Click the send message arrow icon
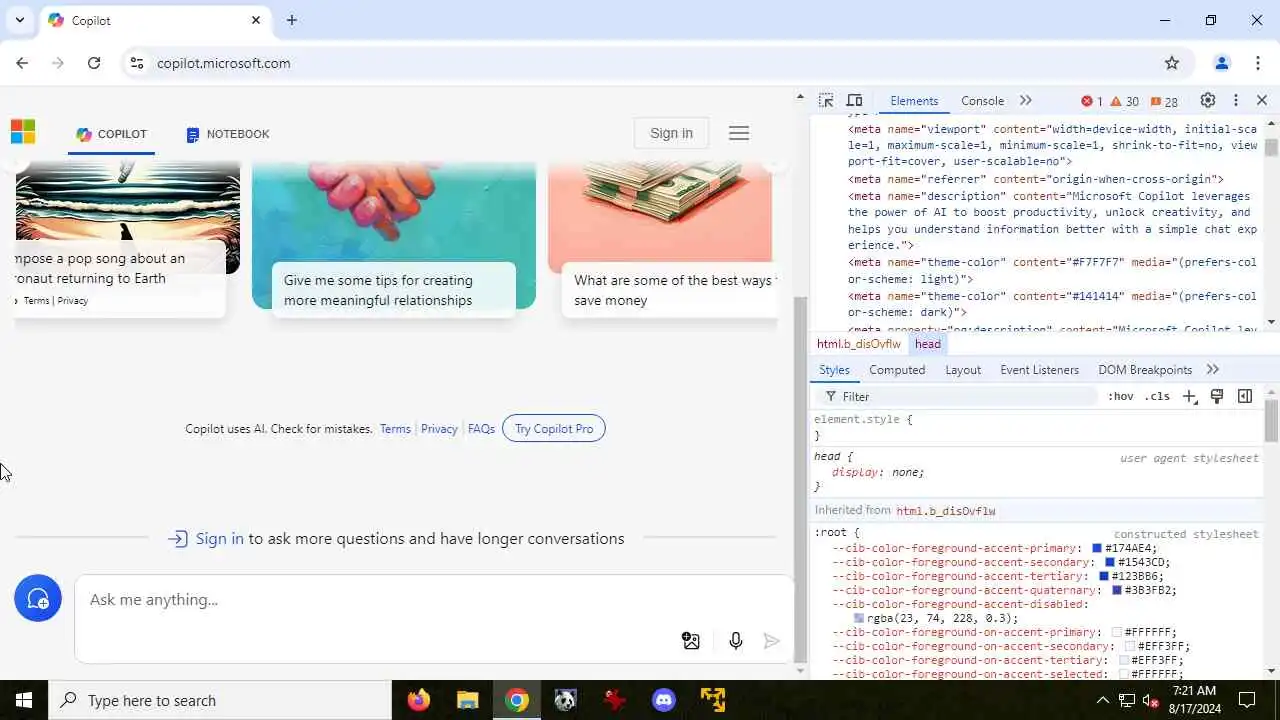Viewport: 1280px width, 720px height. coord(771,641)
